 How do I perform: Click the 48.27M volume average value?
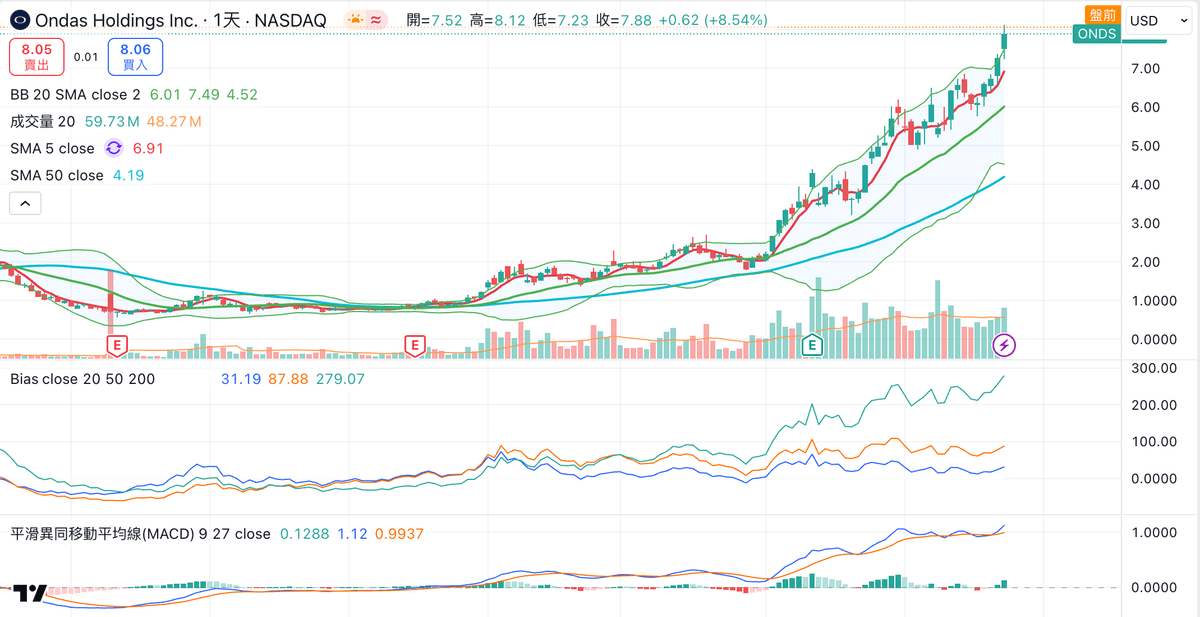174,122
